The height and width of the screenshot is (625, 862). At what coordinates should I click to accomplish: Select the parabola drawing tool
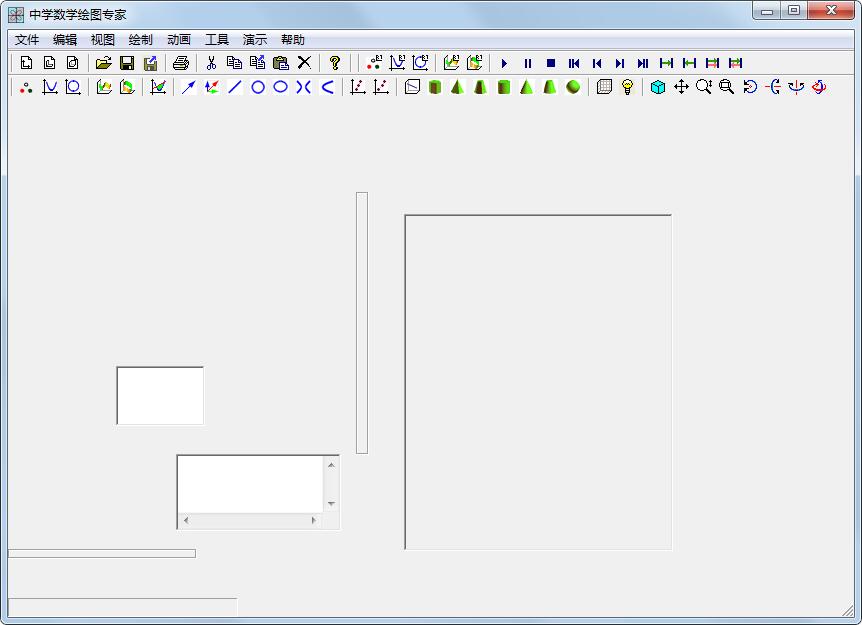point(327,87)
